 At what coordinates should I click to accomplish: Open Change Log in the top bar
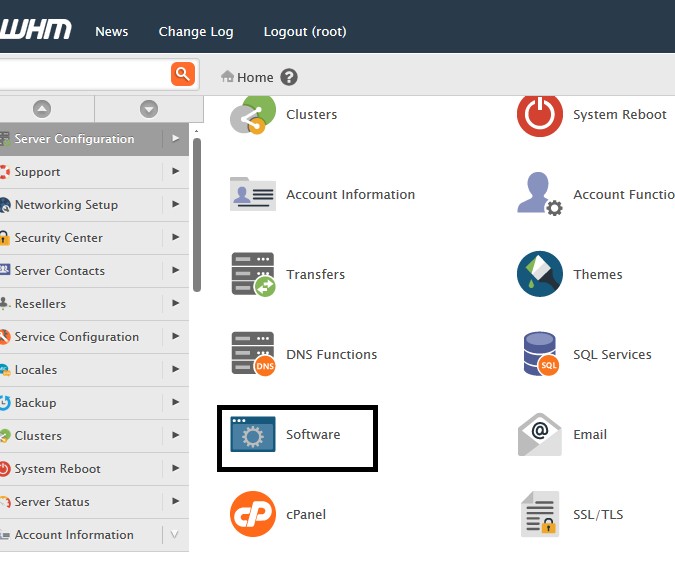tap(196, 32)
